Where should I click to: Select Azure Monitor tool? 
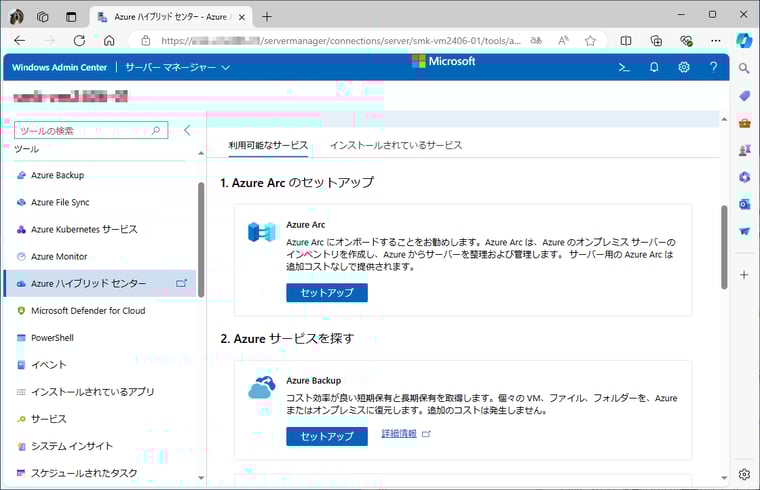[x=100, y=256]
